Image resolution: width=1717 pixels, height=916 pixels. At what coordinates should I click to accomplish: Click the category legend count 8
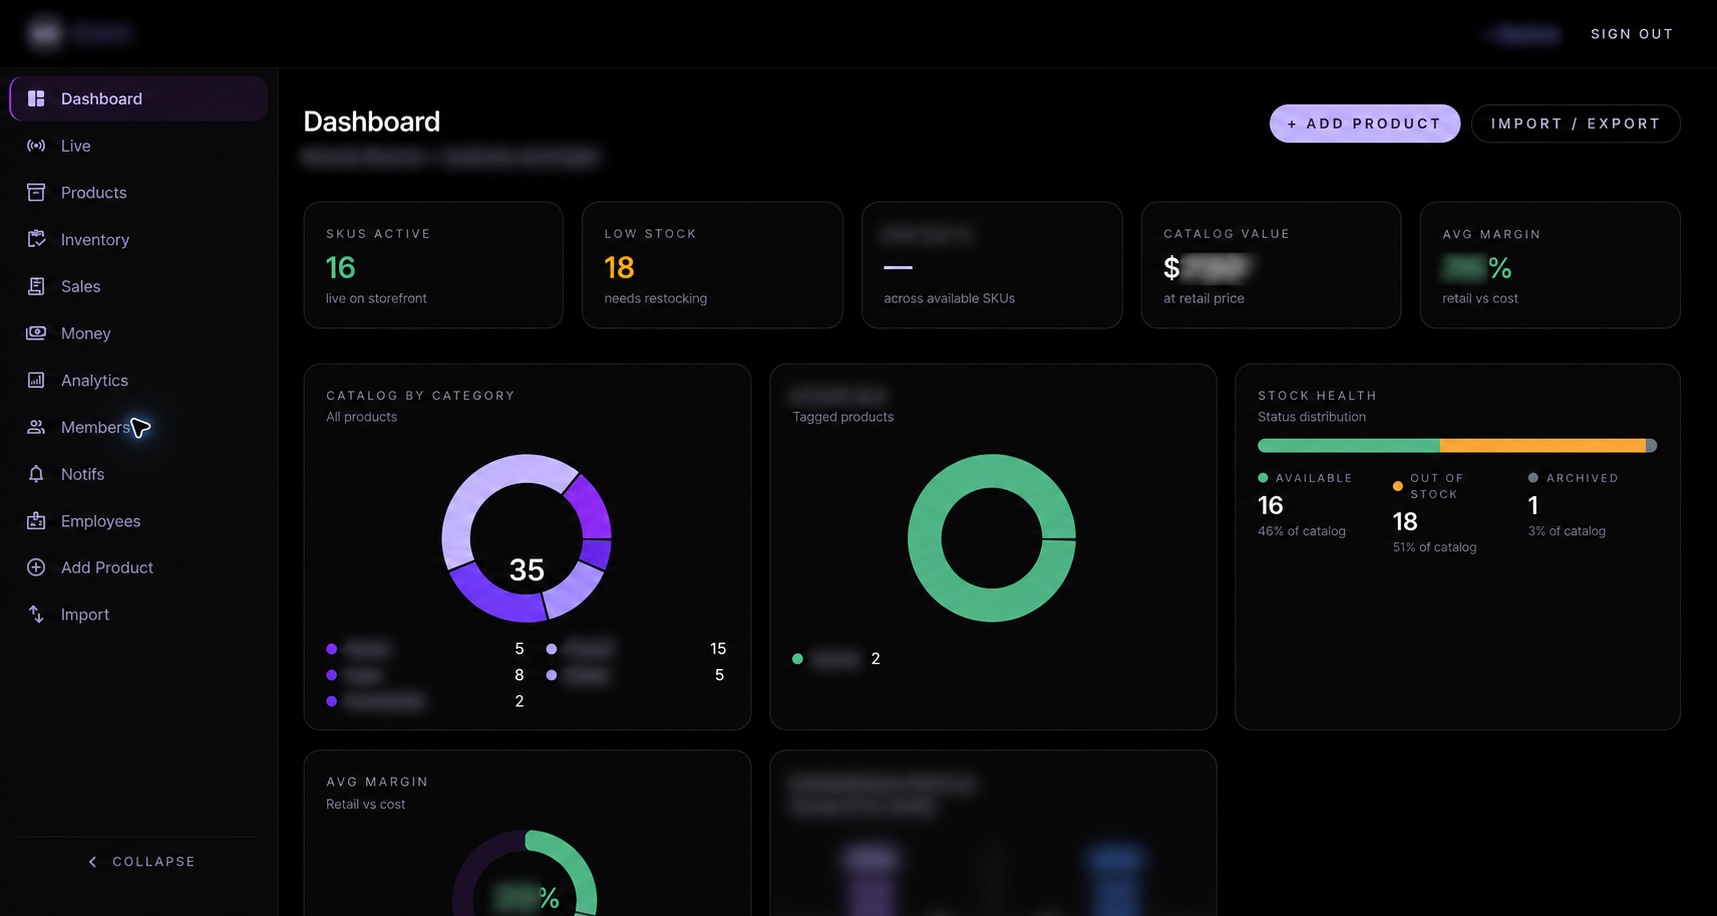coord(519,675)
